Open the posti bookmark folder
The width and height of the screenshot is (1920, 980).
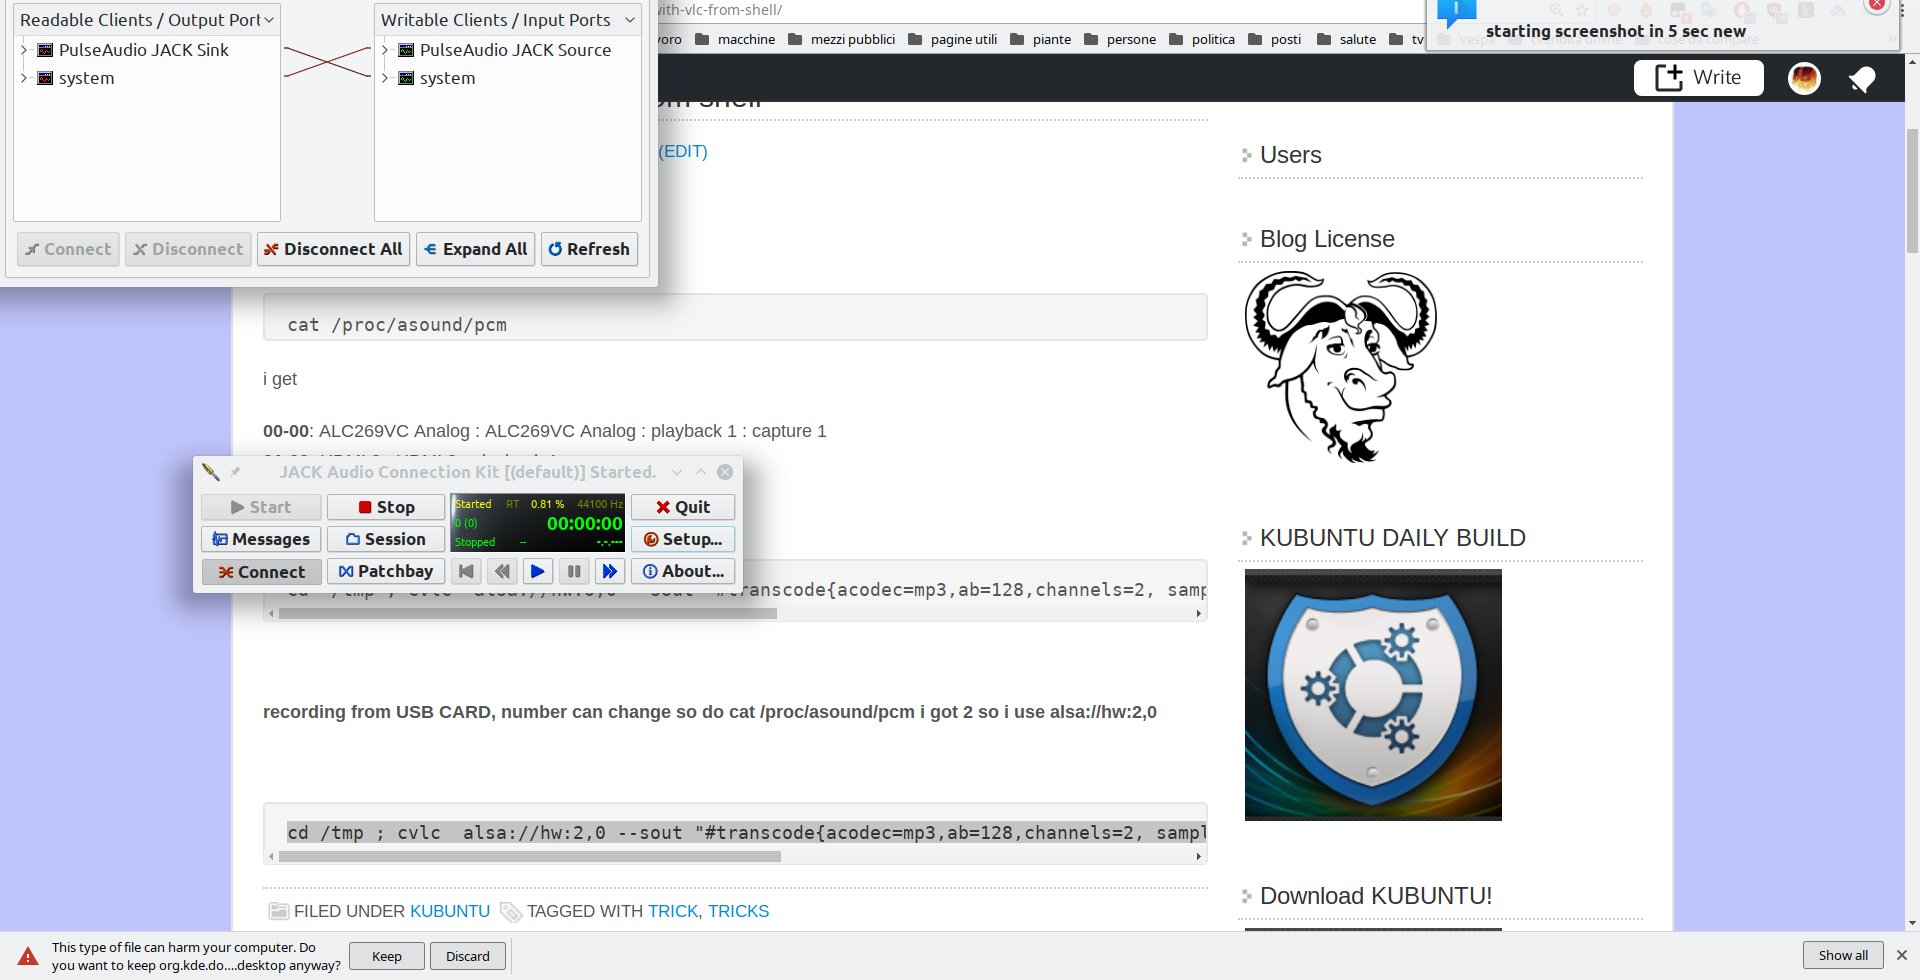coord(1274,39)
